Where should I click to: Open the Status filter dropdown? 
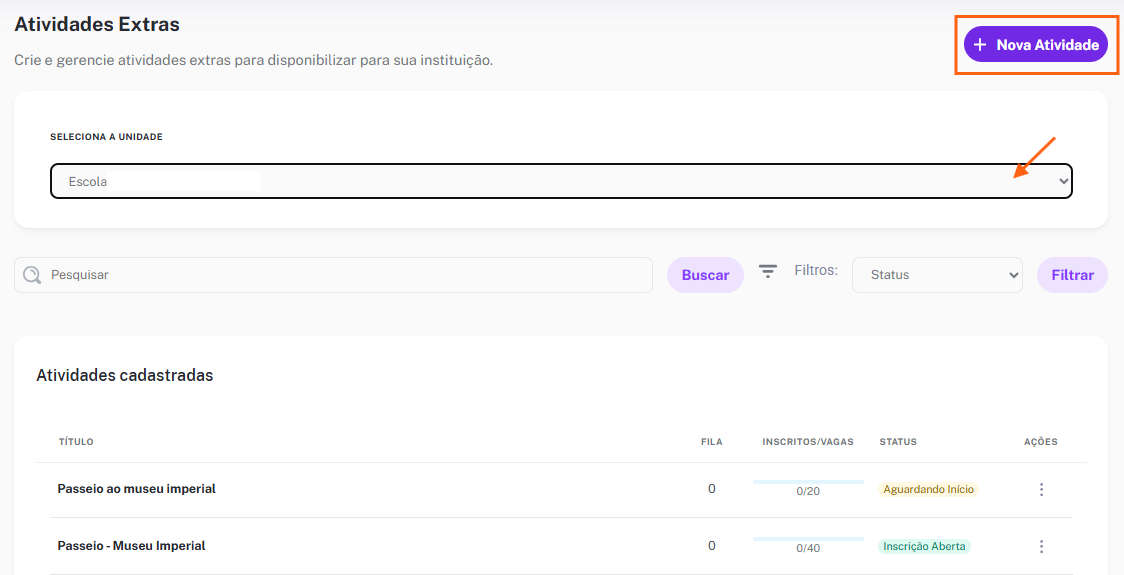tap(937, 275)
